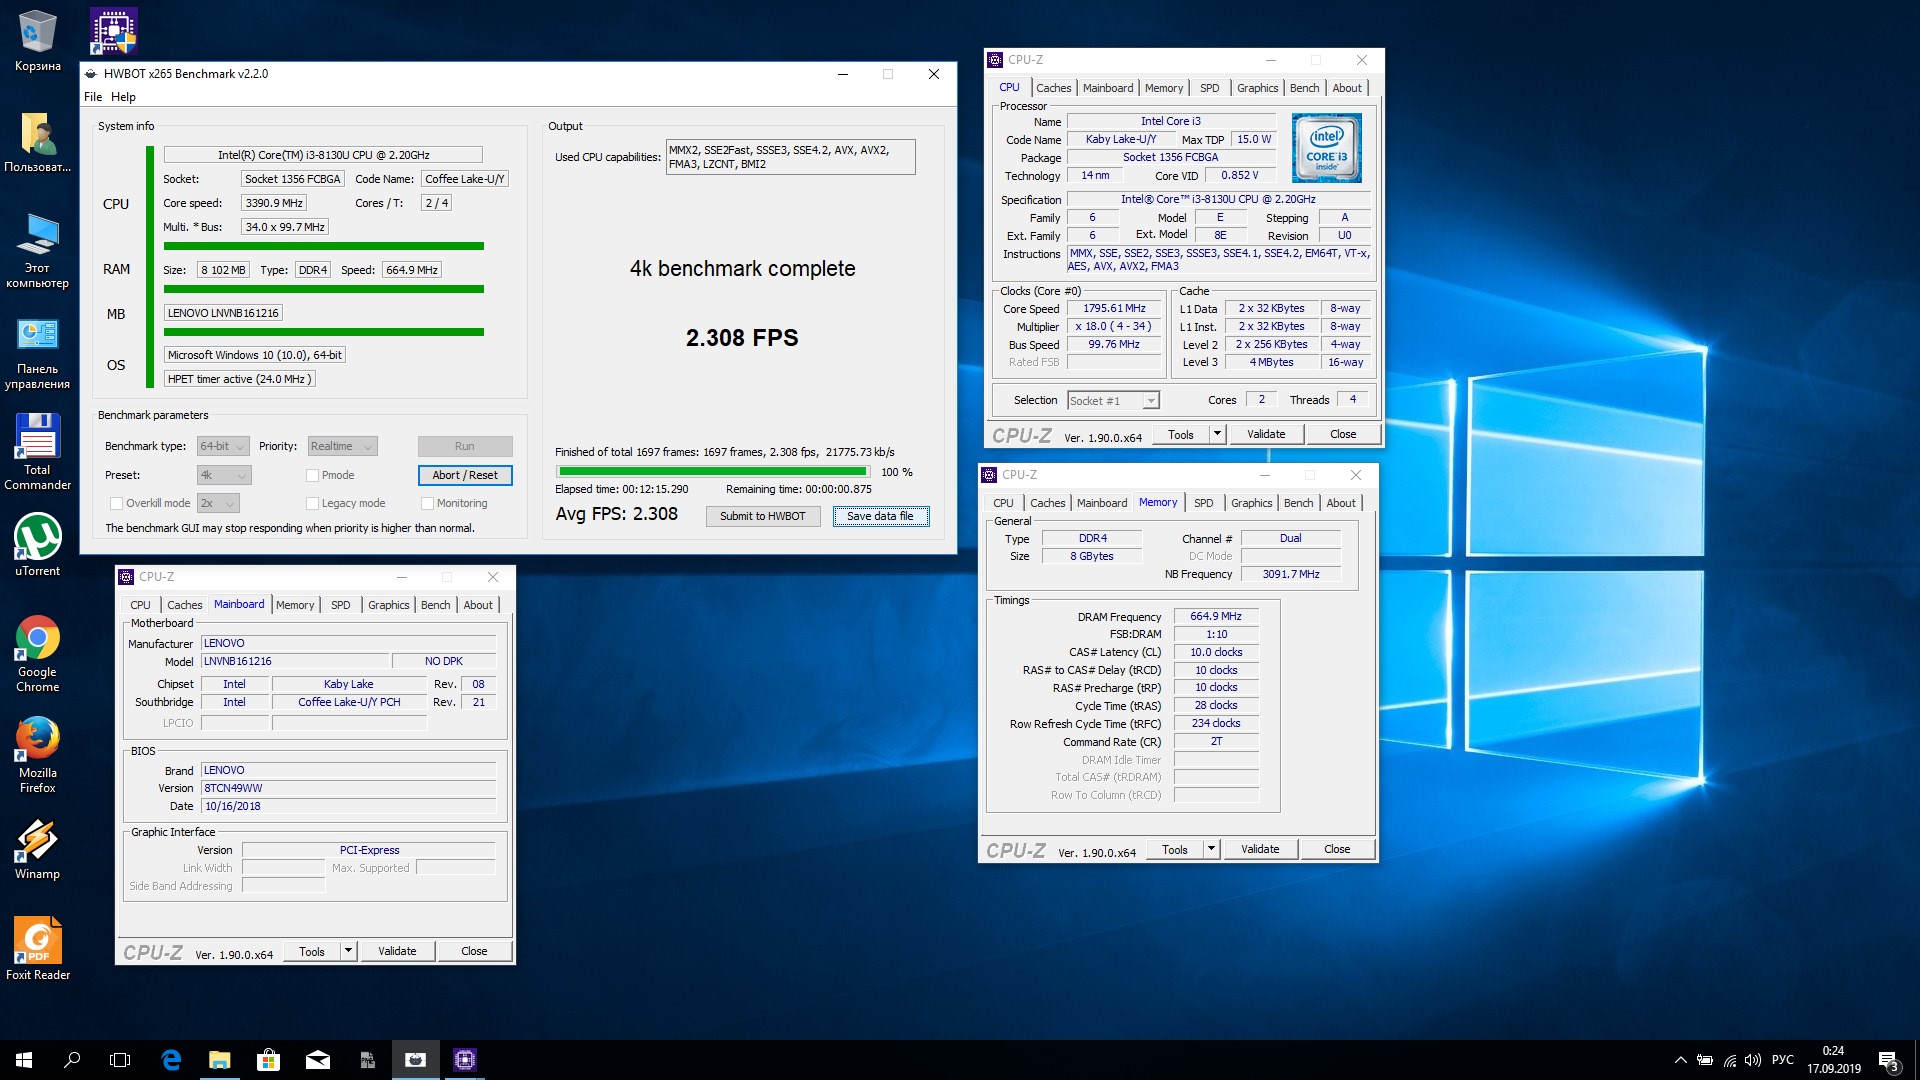Expand Tools arrow in CPU-Z Mainboard window
The width and height of the screenshot is (1920, 1080).
[x=348, y=951]
